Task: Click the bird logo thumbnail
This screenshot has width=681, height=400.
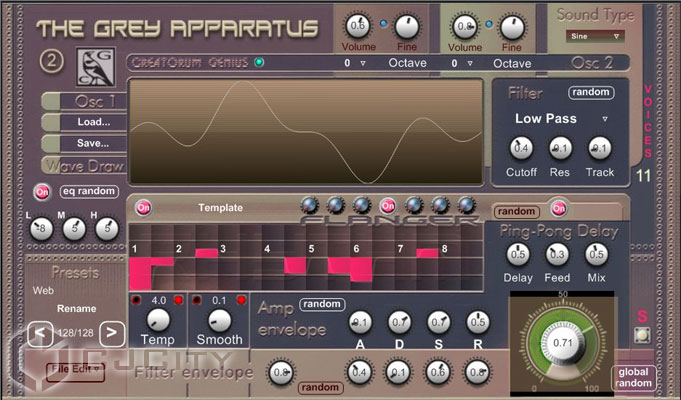Action: click(x=96, y=67)
